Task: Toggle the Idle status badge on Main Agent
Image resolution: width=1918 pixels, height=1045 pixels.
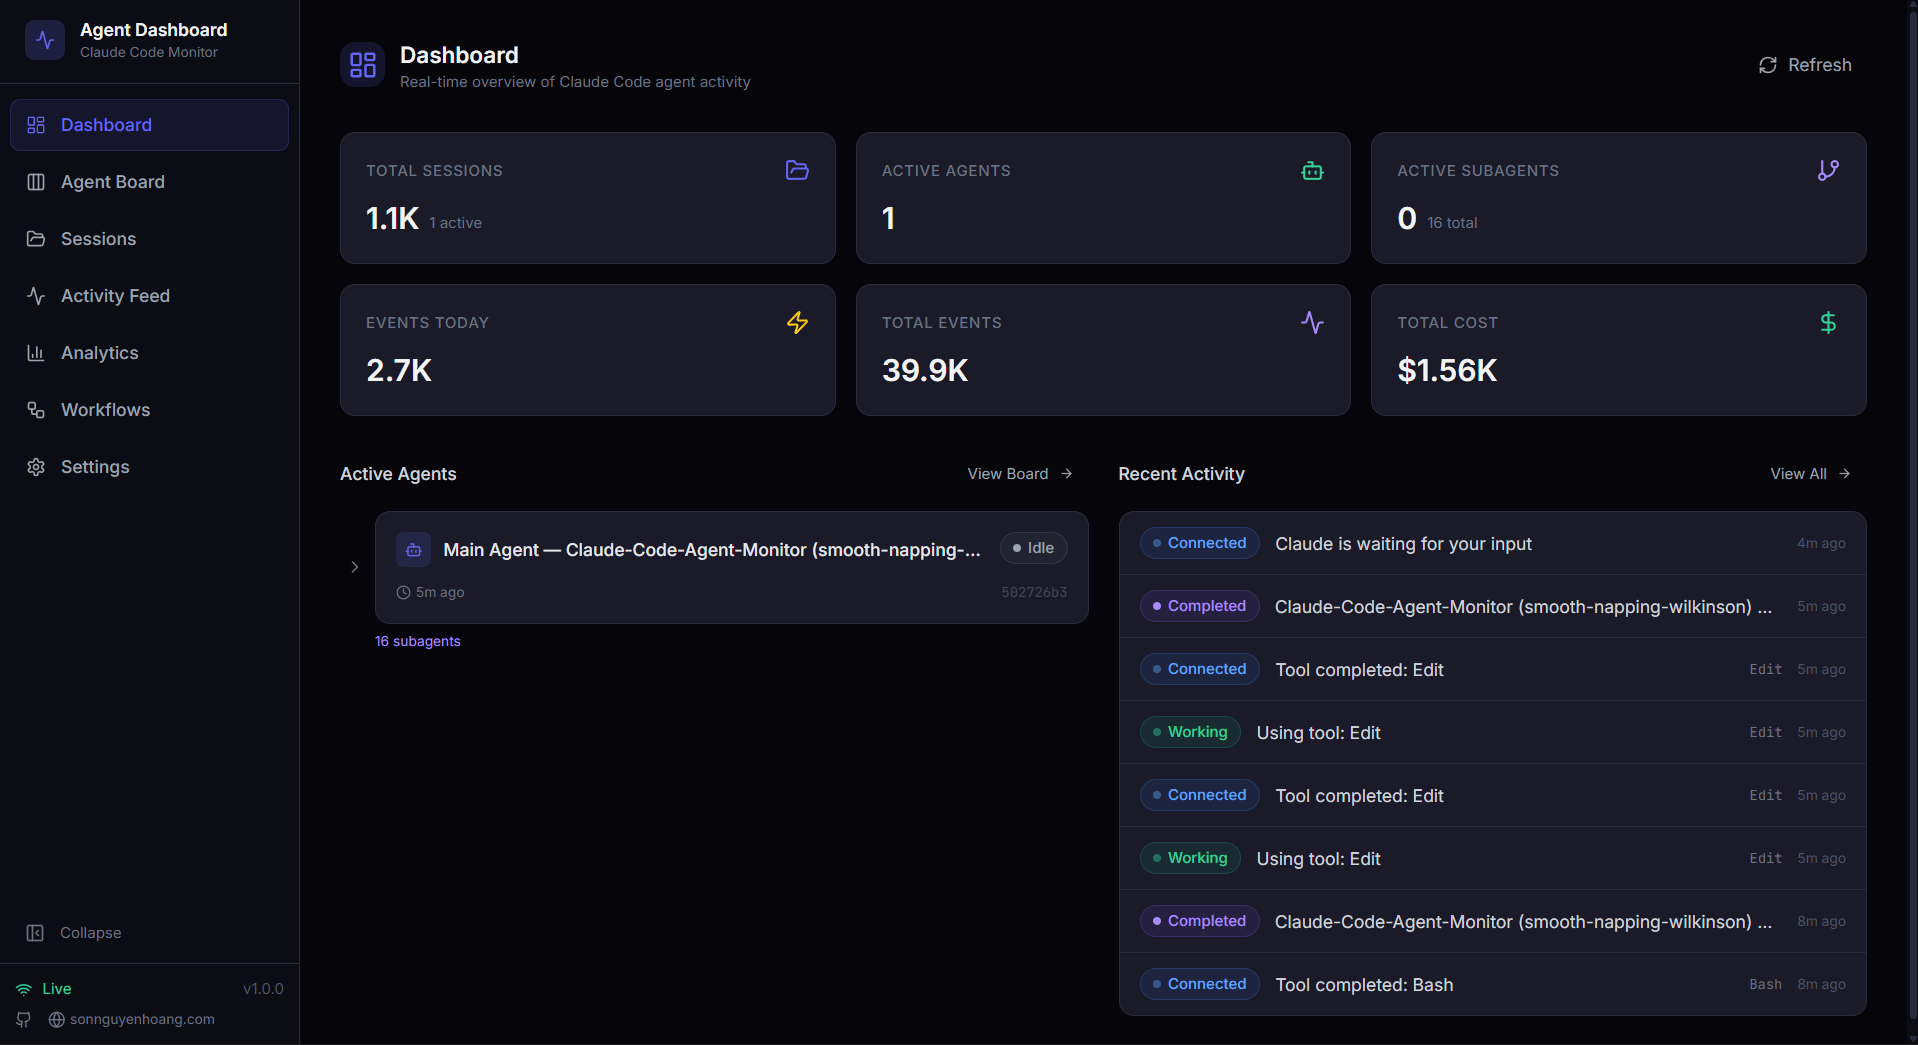Action: (x=1033, y=548)
